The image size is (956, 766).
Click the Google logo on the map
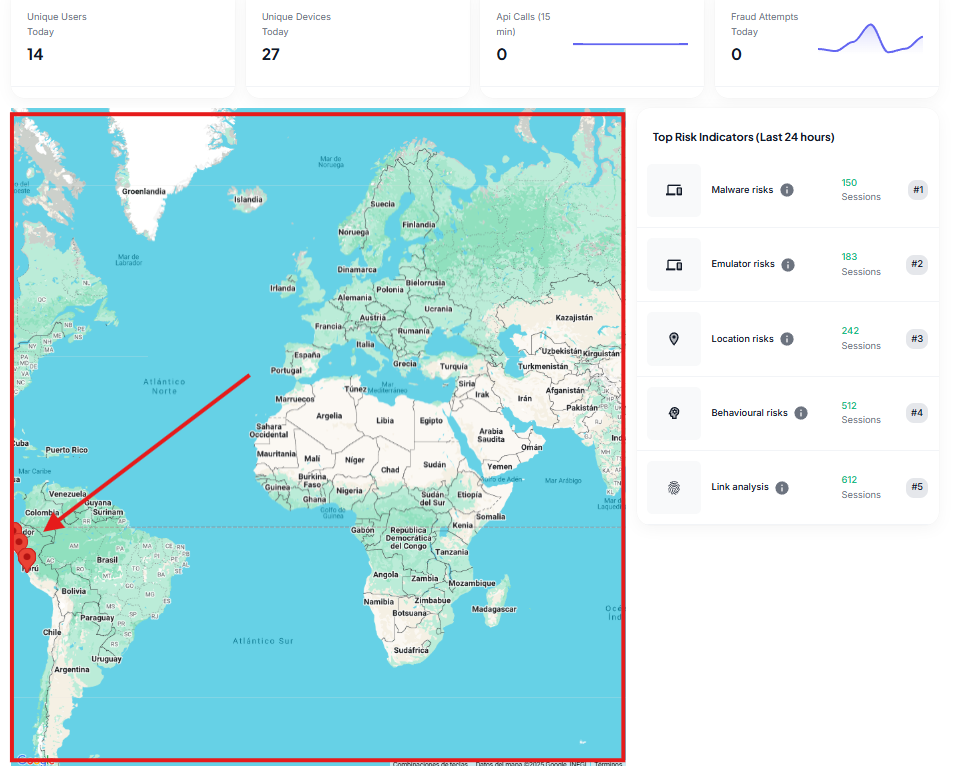35,760
